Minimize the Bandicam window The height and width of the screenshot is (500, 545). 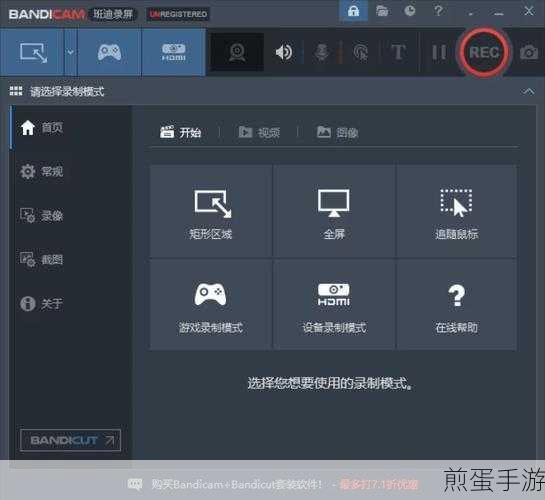click(x=499, y=14)
